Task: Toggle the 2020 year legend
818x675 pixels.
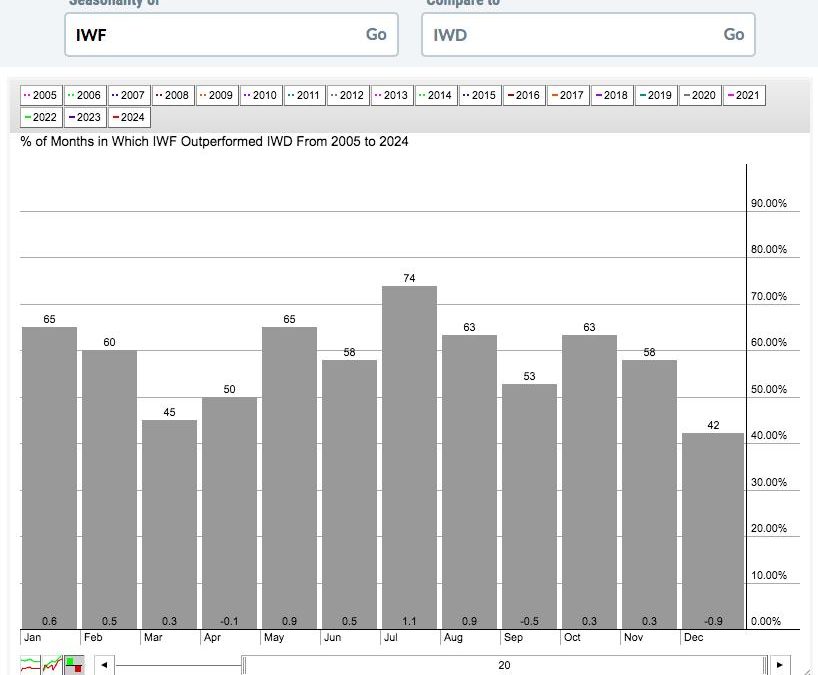Action: [x=700, y=95]
